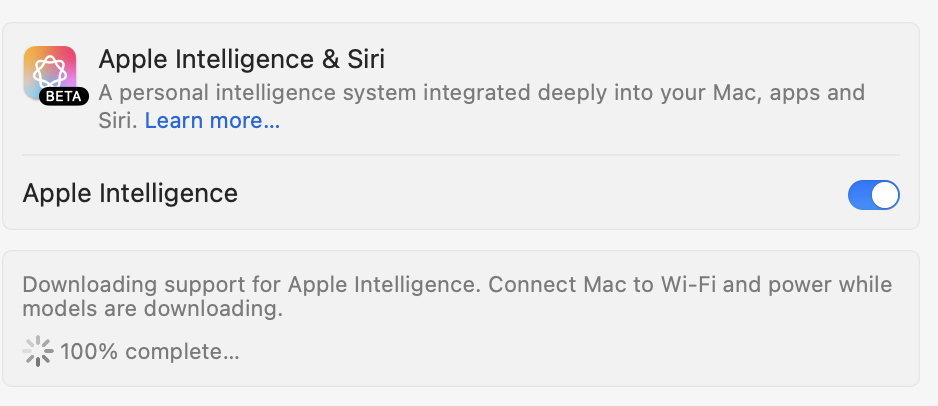Image resolution: width=938 pixels, height=406 pixels.
Task: Click the white knob of the toggle
Action: (x=885, y=195)
